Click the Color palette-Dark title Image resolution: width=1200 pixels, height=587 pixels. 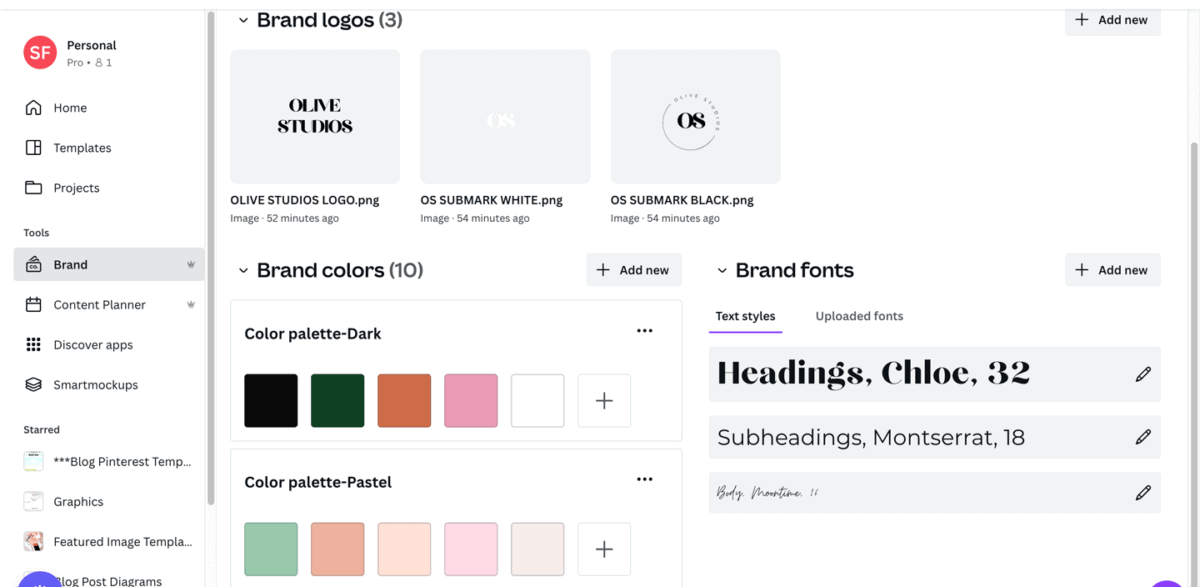pyautogui.click(x=313, y=334)
